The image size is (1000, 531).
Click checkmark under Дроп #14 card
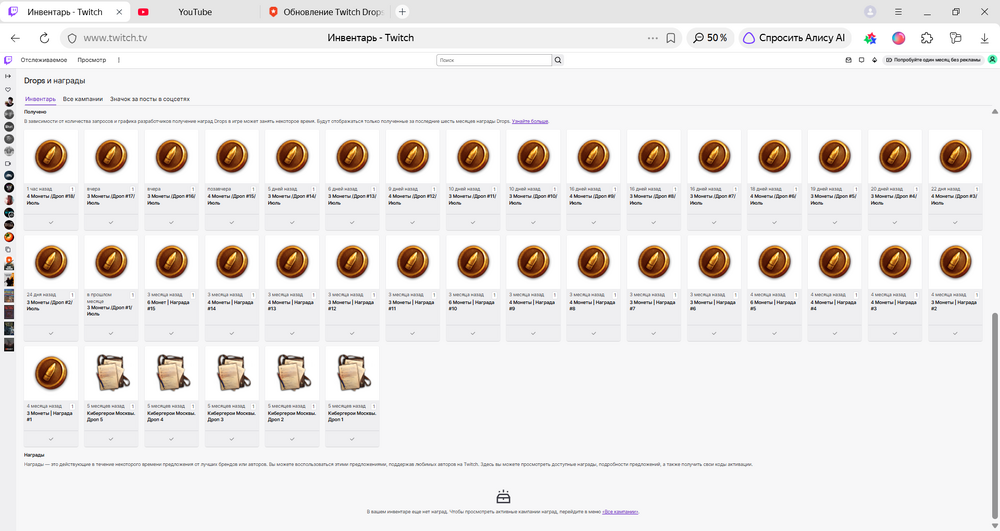click(x=292, y=222)
